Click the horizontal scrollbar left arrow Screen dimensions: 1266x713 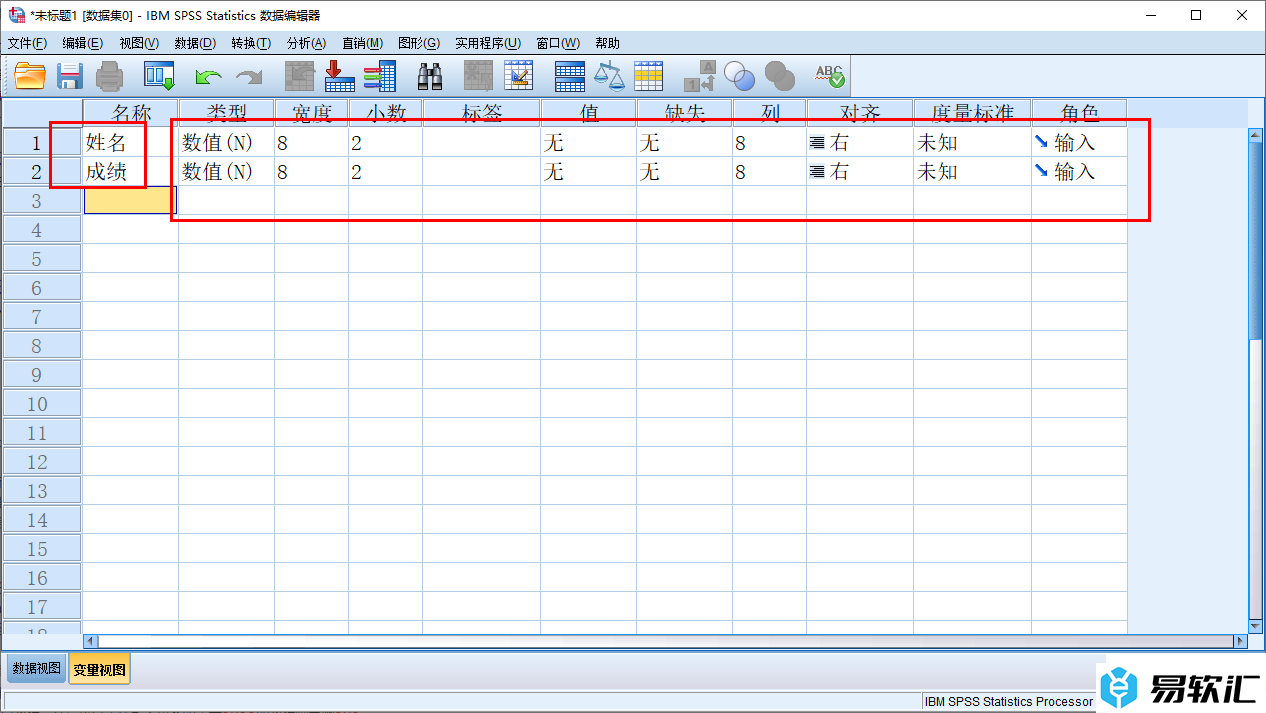click(x=91, y=641)
